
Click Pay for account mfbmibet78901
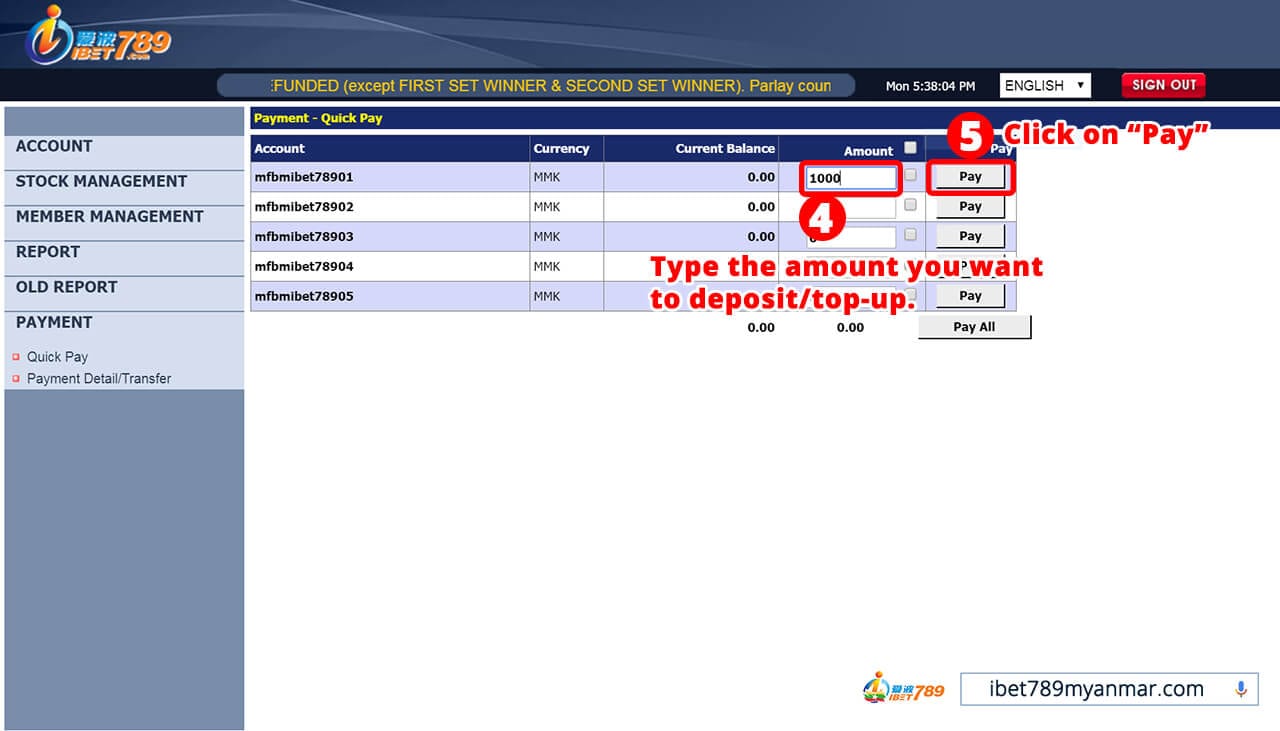click(969, 176)
